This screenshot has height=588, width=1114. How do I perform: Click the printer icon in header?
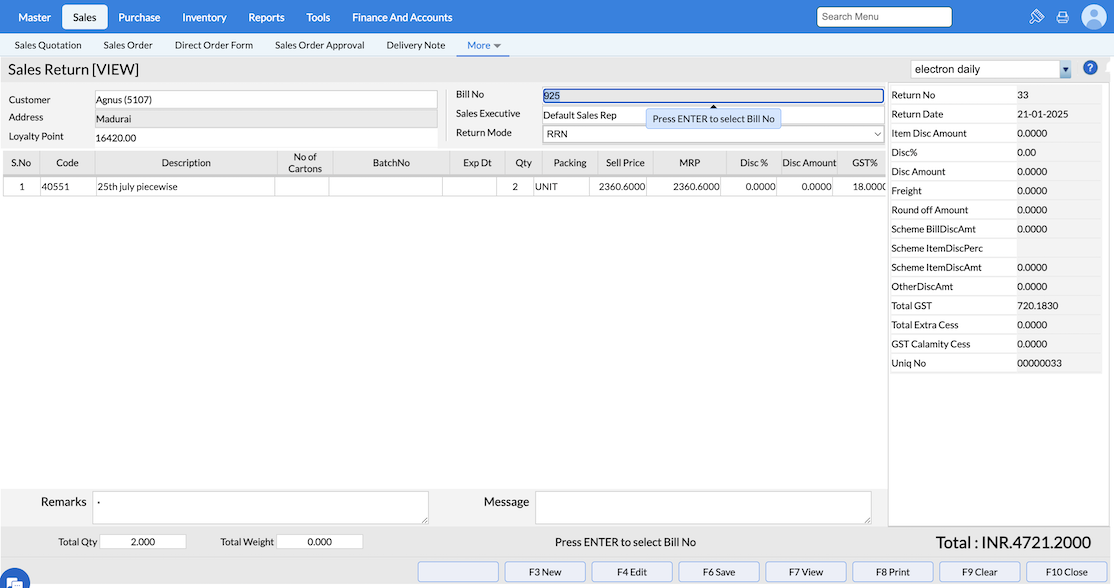(x=1063, y=17)
